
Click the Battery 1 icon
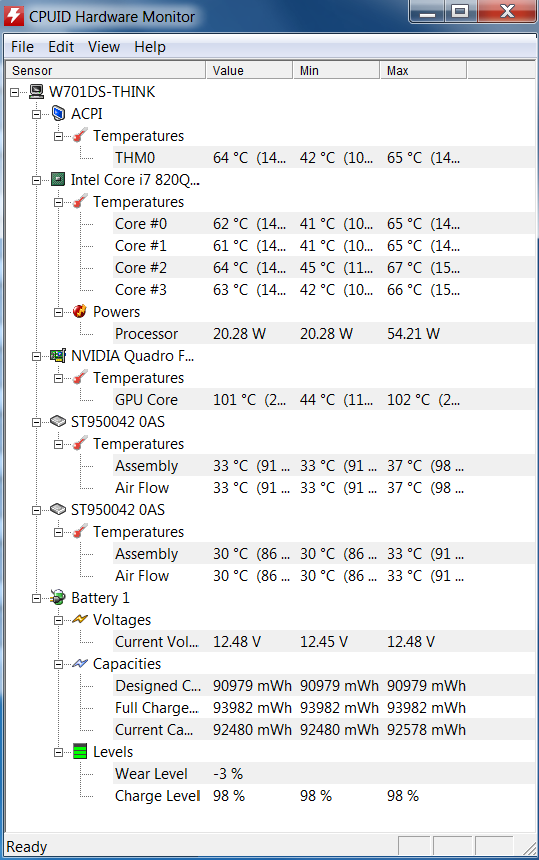(x=58, y=597)
